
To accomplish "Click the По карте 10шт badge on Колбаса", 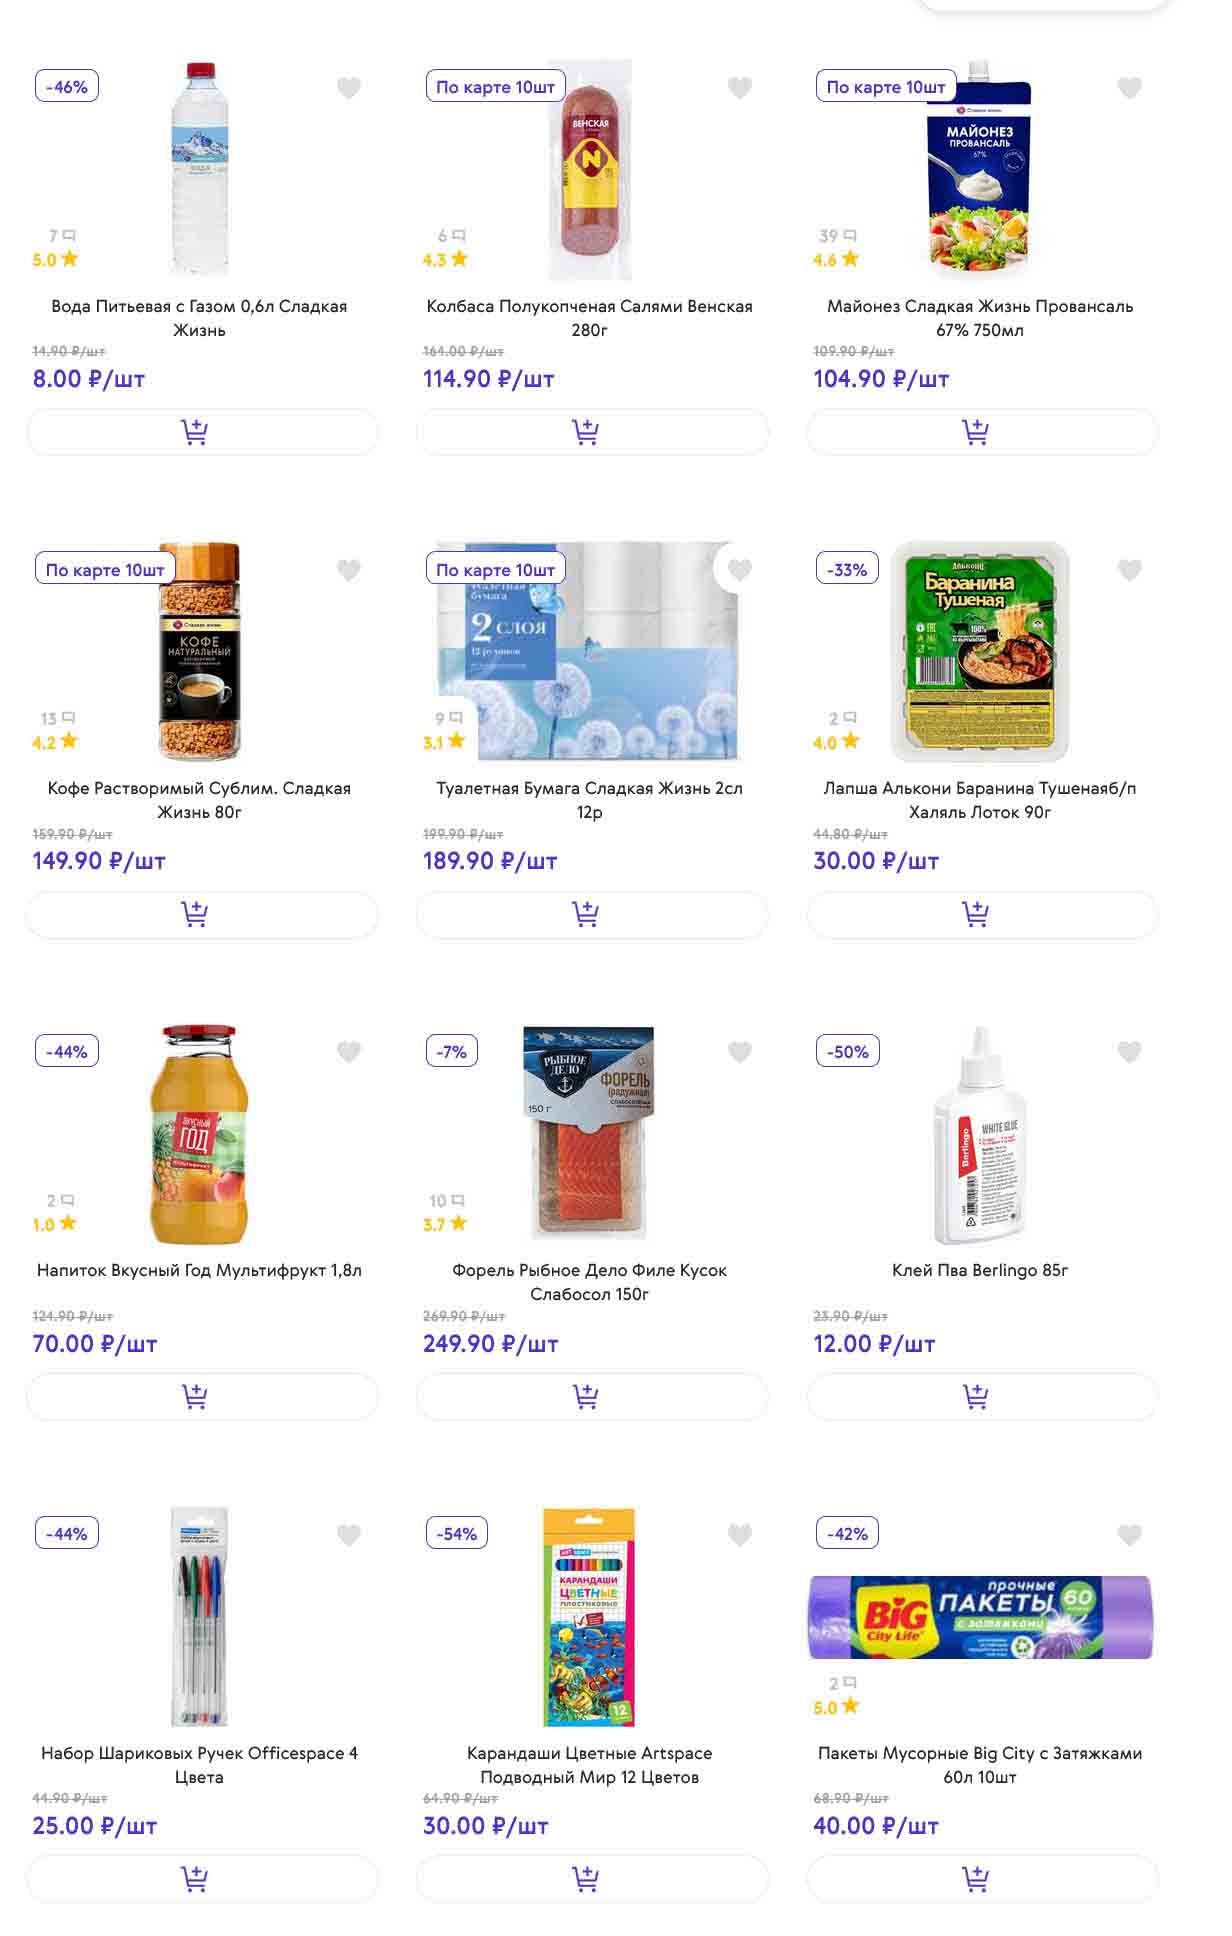I will tap(495, 87).
